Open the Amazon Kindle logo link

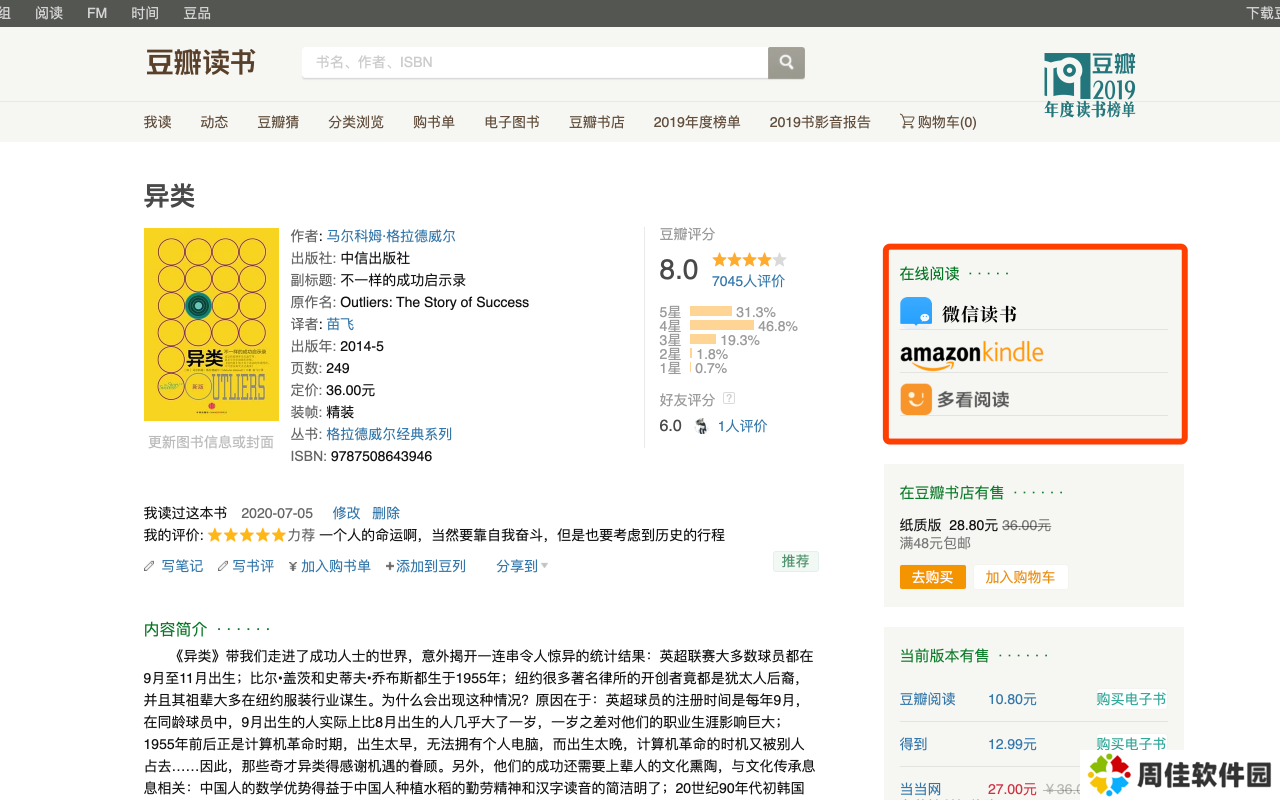tap(971, 355)
